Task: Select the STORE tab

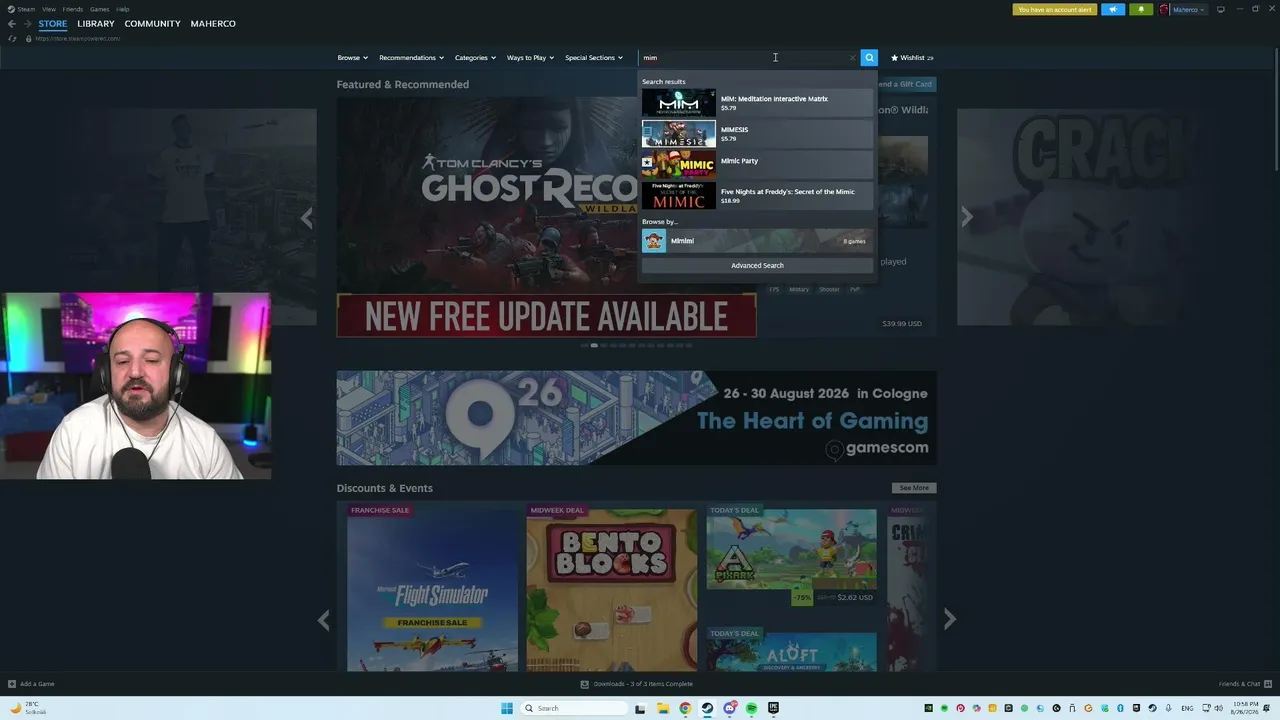Action: click(x=53, y=24)
